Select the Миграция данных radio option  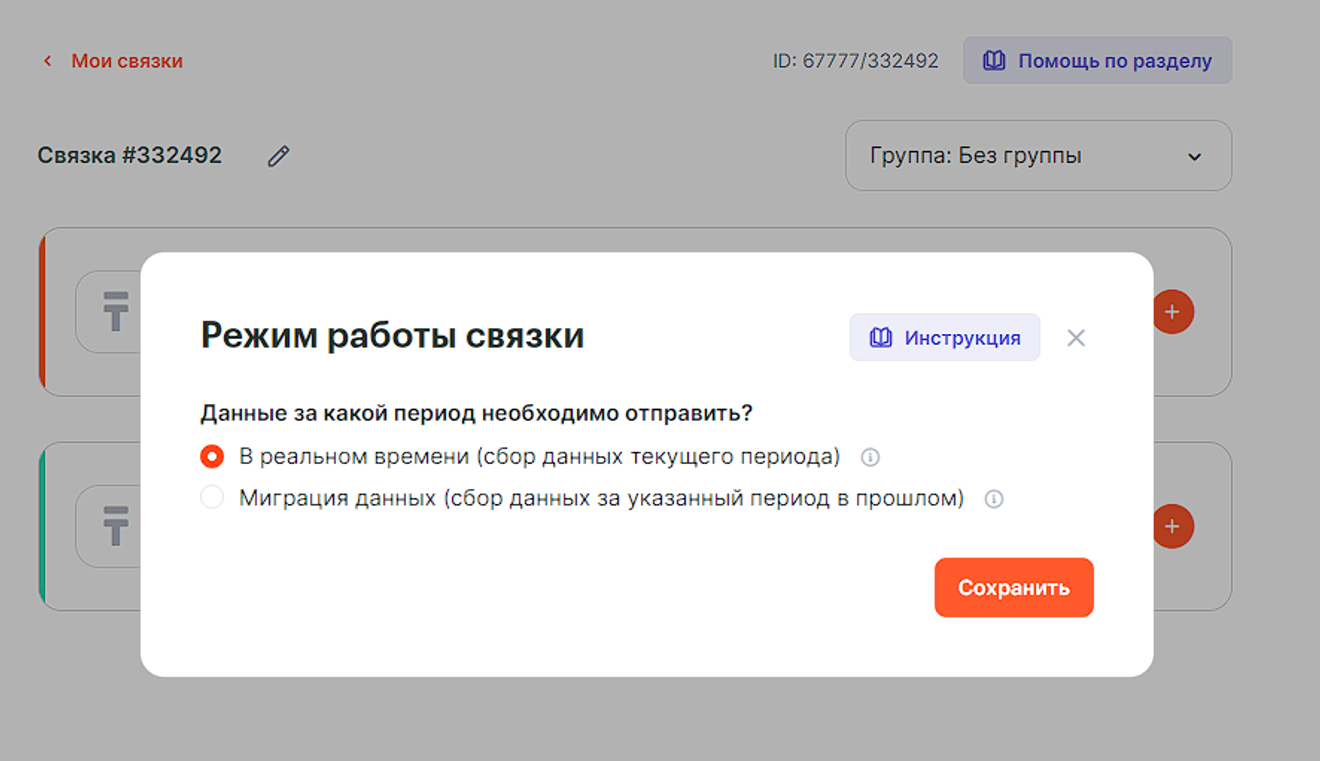click(212, 498)
